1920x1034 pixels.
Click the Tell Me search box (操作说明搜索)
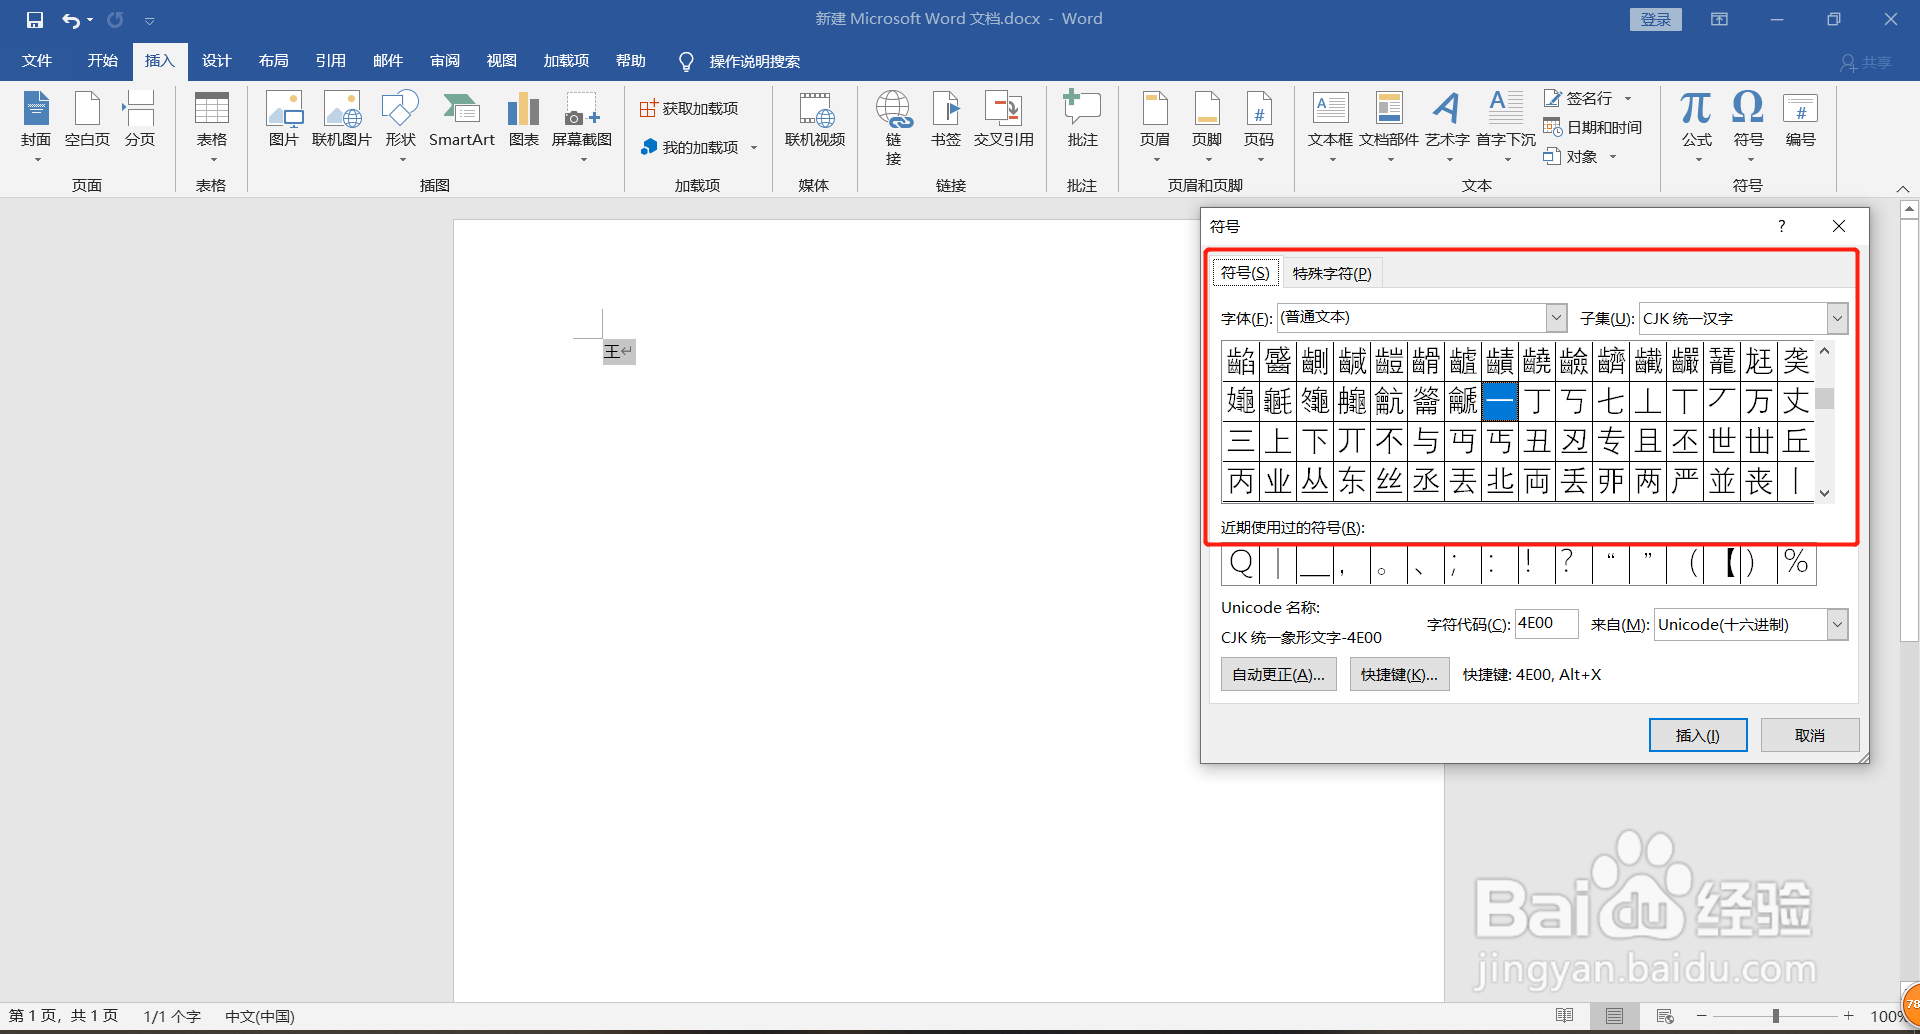pos(754,62)
